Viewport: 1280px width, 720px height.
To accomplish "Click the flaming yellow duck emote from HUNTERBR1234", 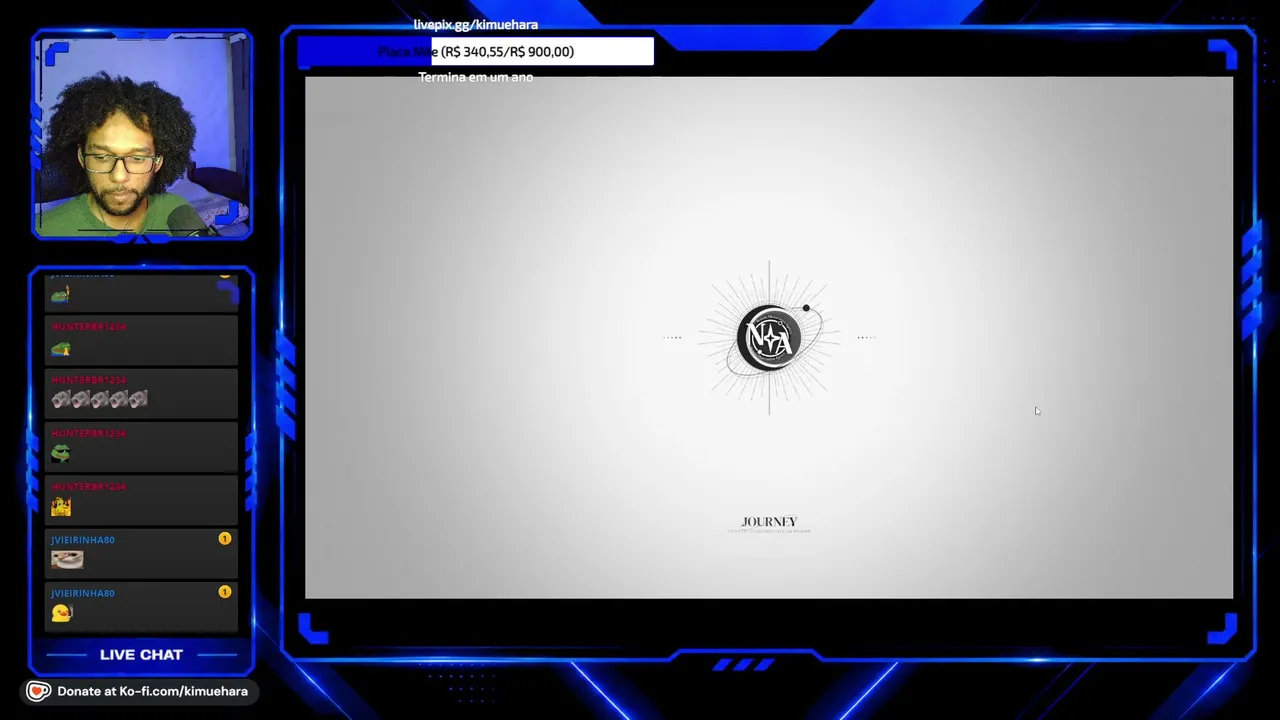I will 61,507.
